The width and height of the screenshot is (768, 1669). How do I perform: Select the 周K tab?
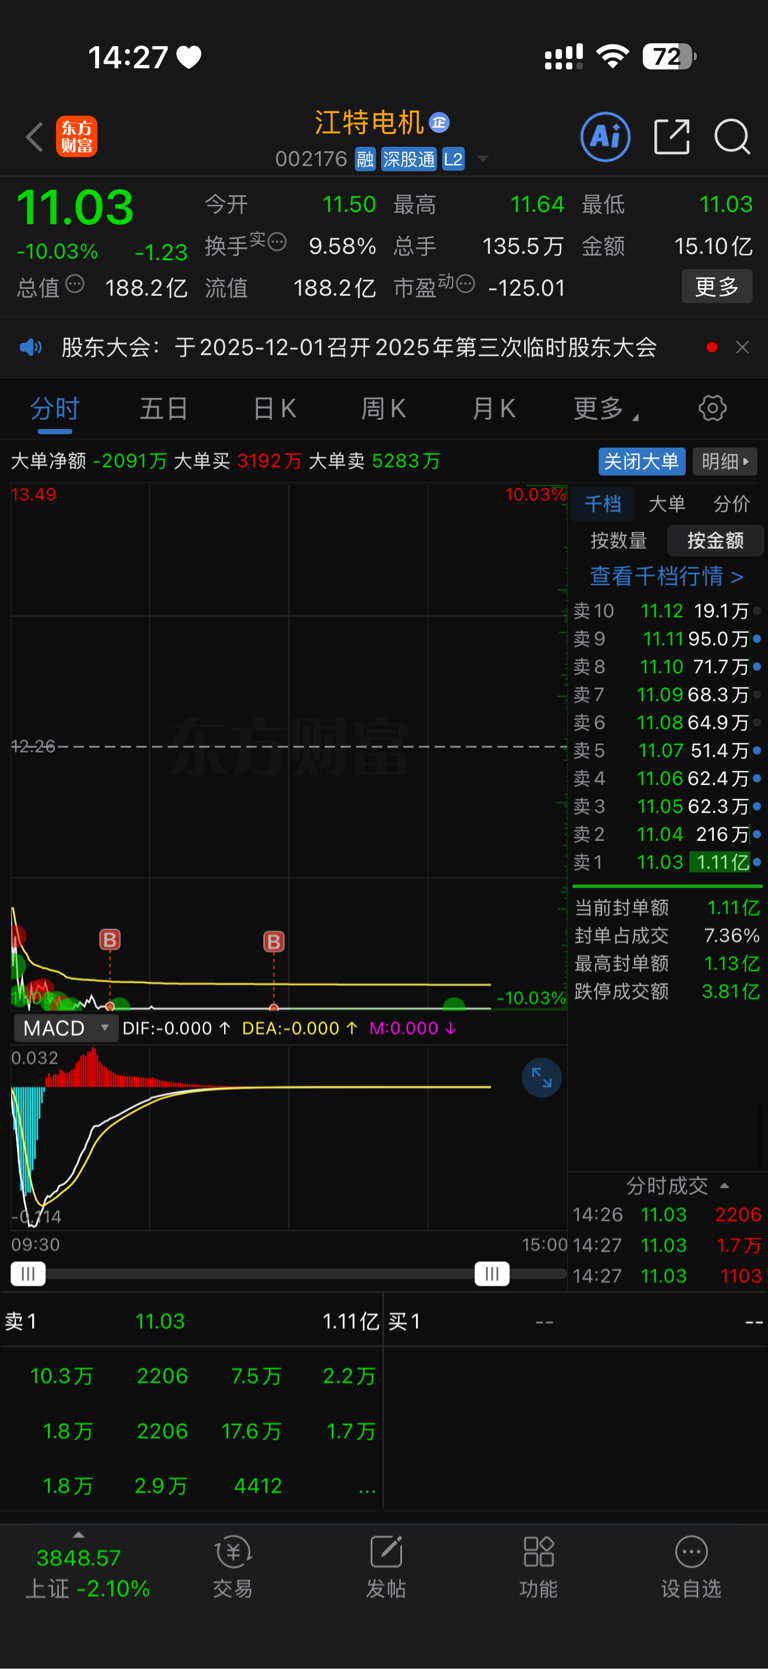pos(383,408)
